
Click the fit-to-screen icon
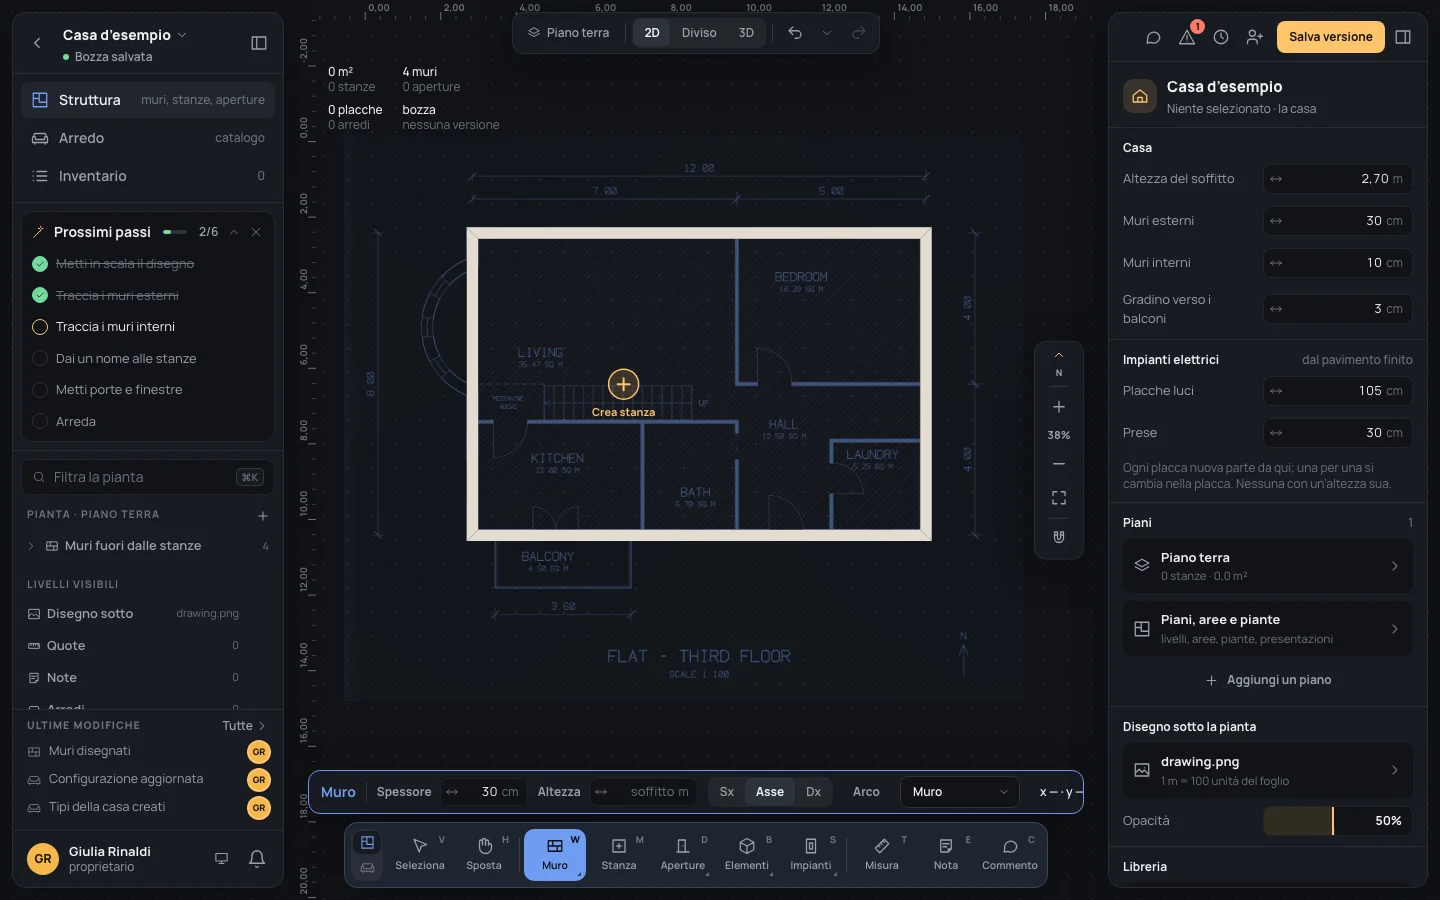[1059, 498]
